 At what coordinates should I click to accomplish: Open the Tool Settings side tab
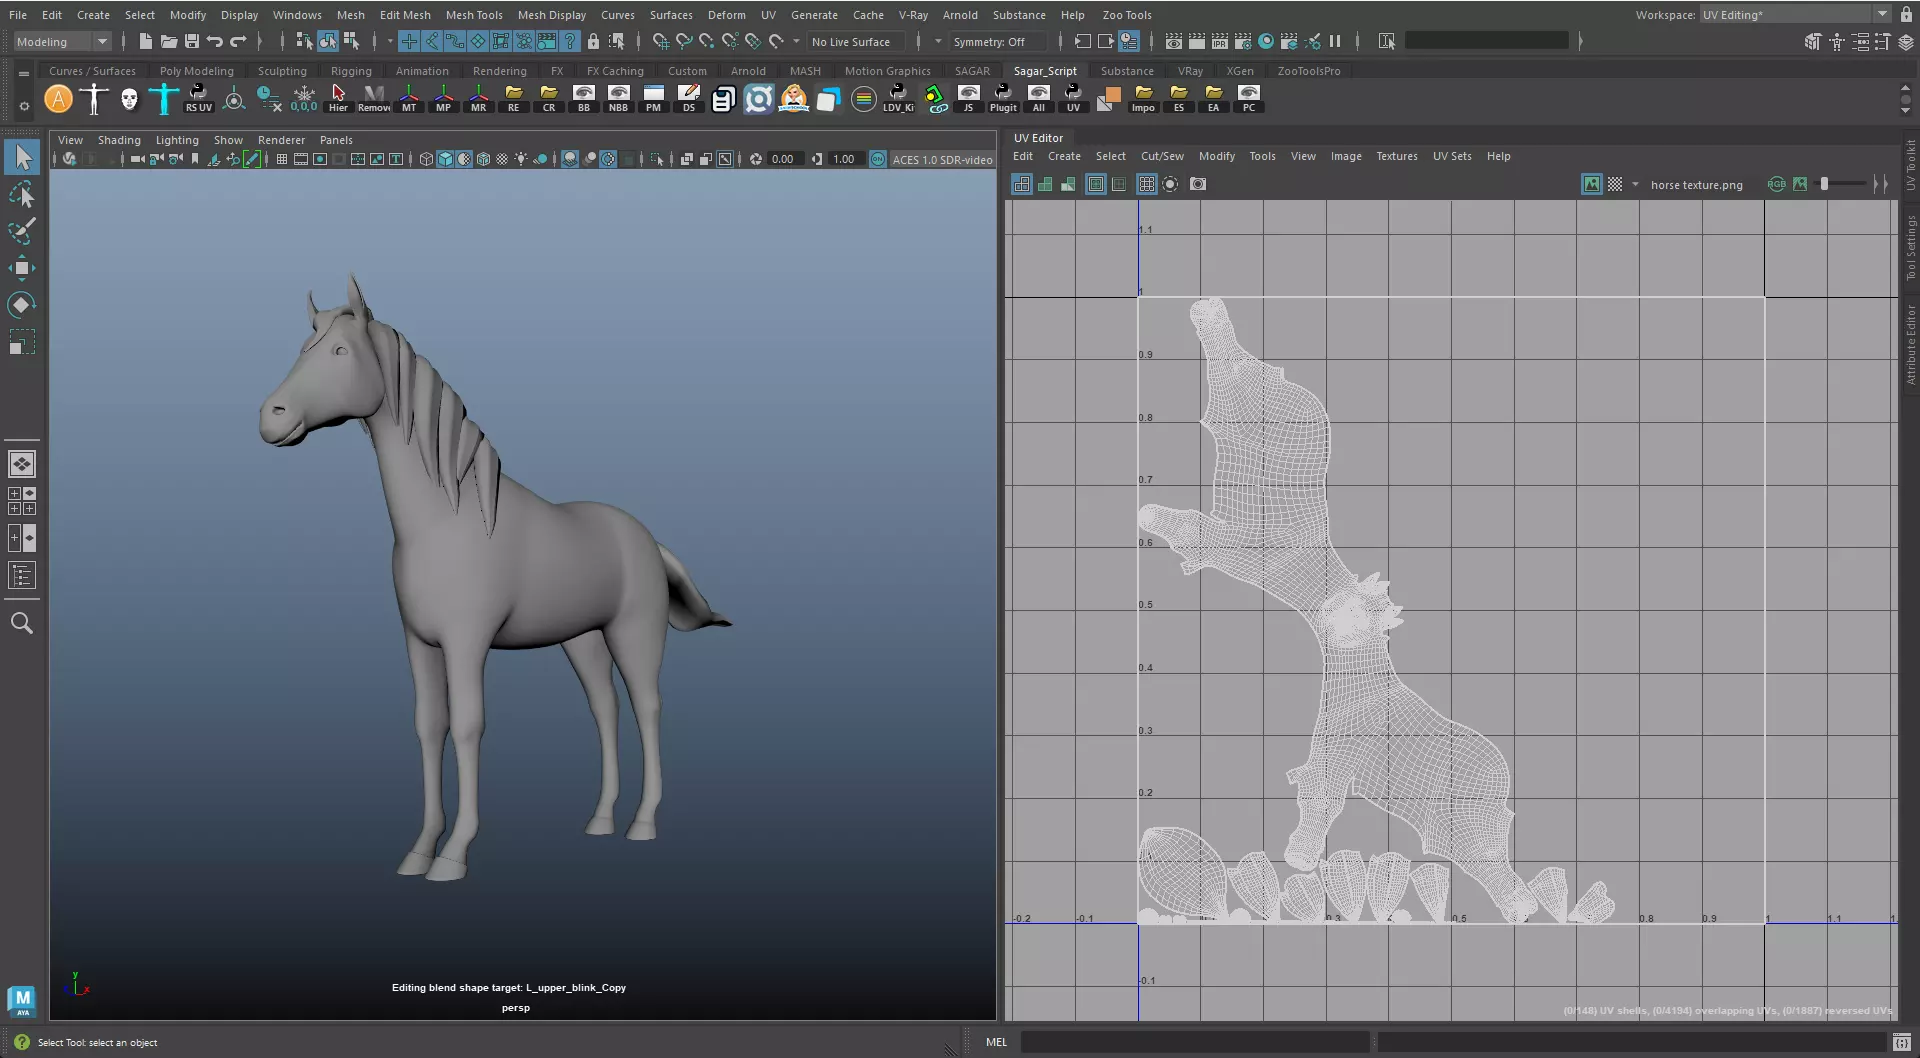pos(1910,248)
